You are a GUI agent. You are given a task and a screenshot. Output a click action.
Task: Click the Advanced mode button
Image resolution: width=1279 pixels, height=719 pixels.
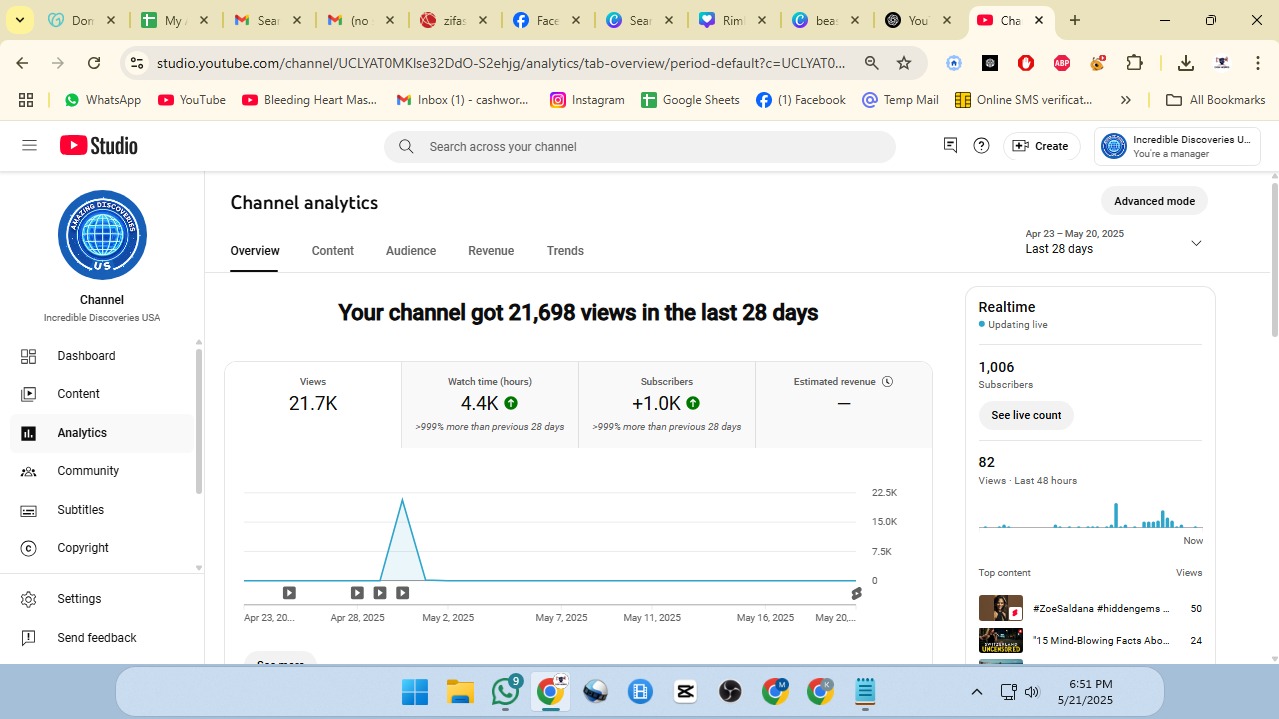coord(1154,201)
